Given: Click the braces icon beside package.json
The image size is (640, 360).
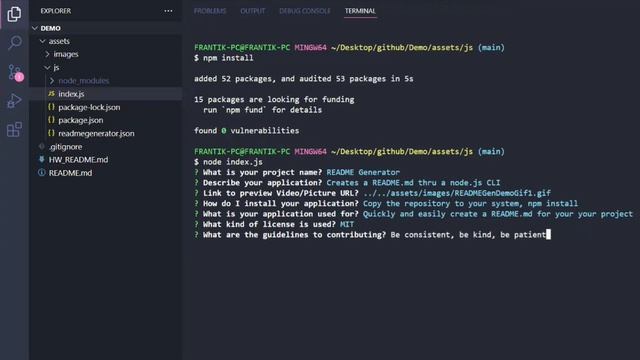Looking at the screenshot, I should [51, 120].
